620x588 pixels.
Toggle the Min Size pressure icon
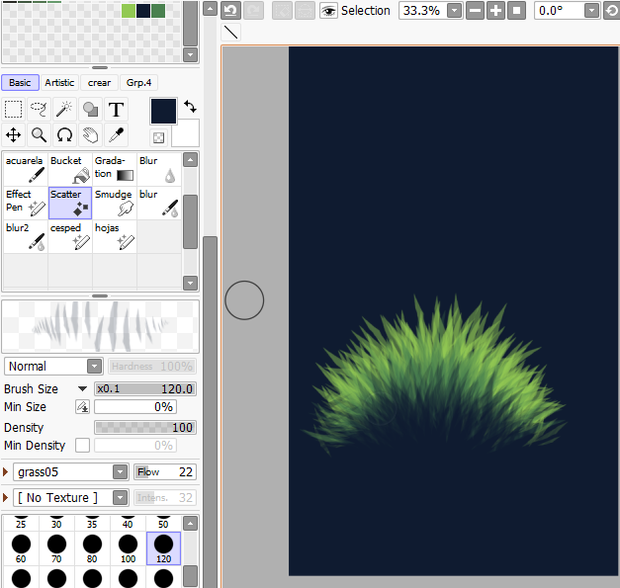pos(82,406)
